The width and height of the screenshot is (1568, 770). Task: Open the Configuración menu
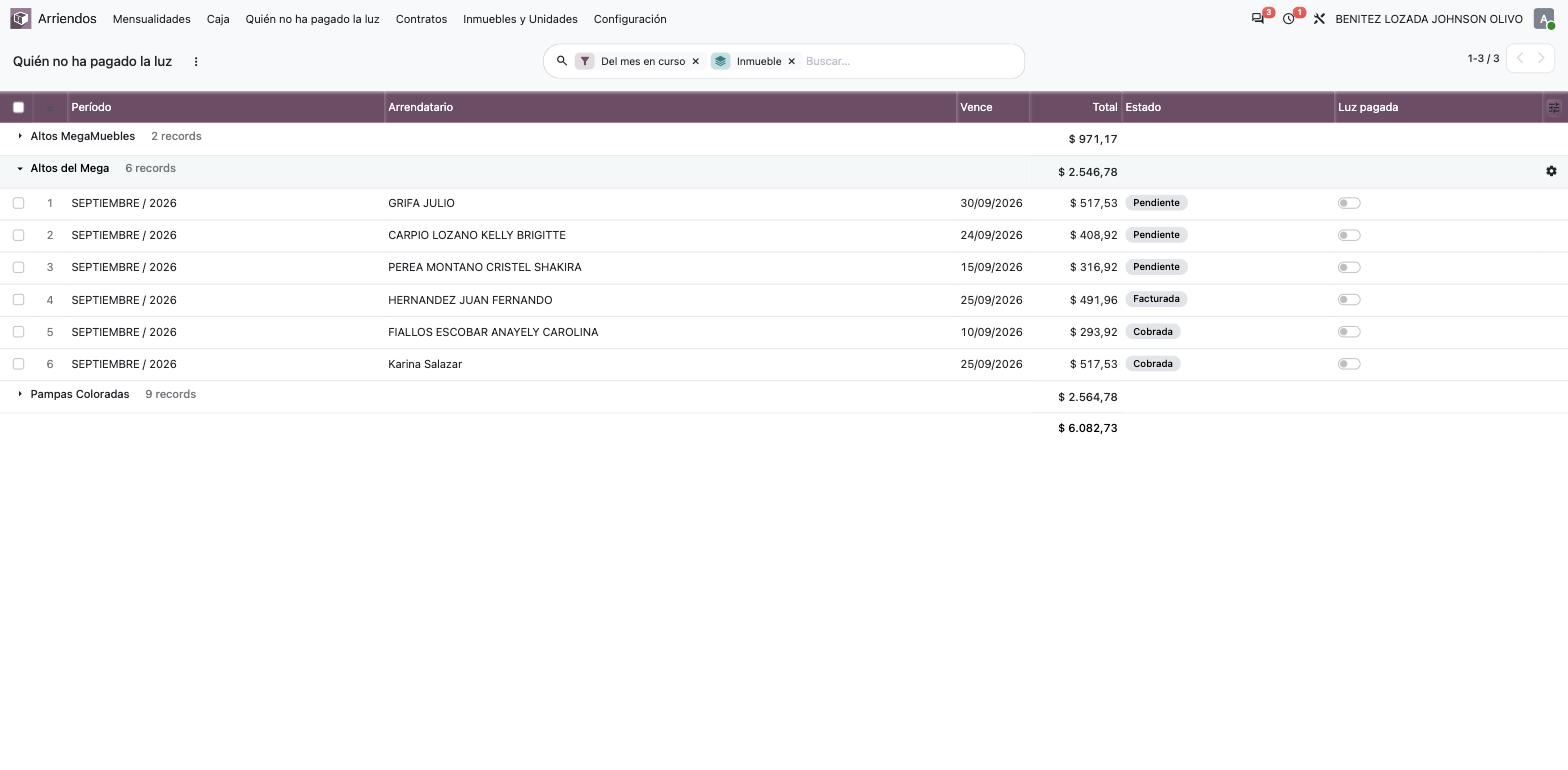[630, 19]
